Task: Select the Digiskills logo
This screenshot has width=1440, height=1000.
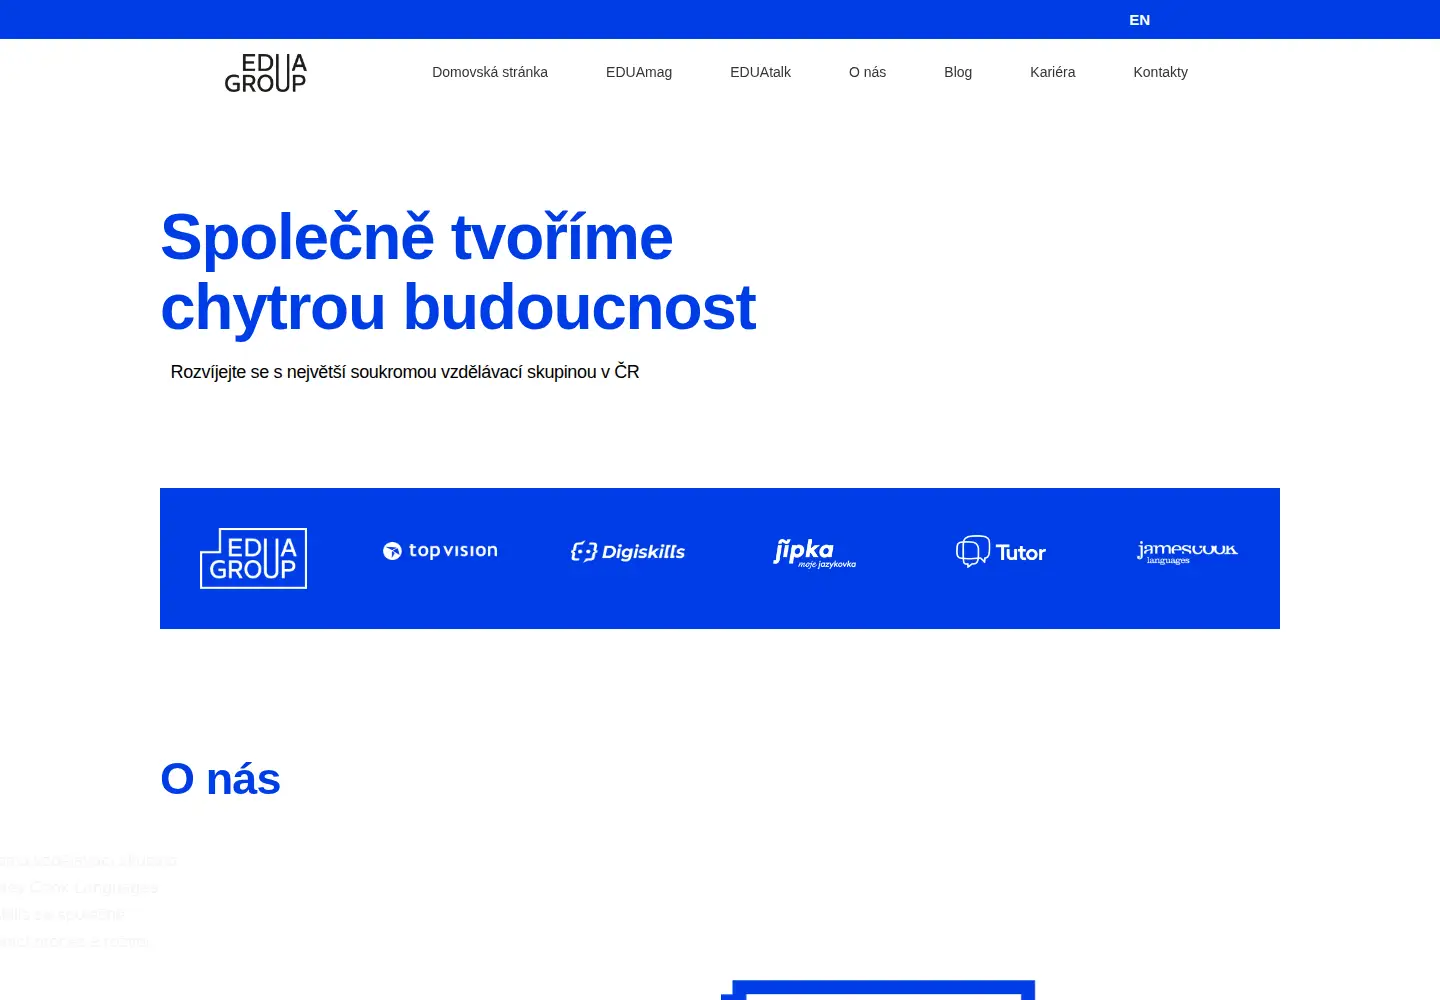Action: pos(628,552)
